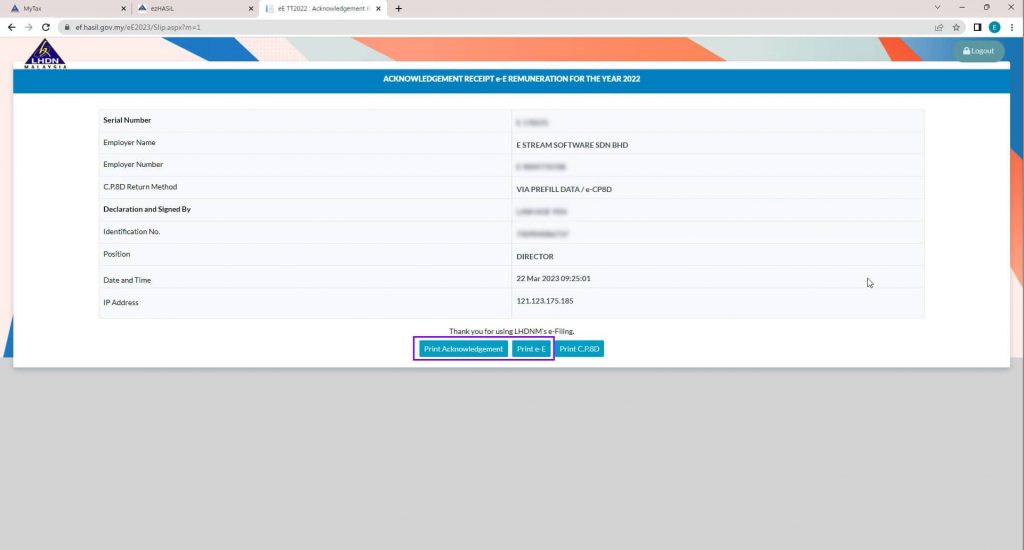Switch to the MyTax tab

click(60, 8)
